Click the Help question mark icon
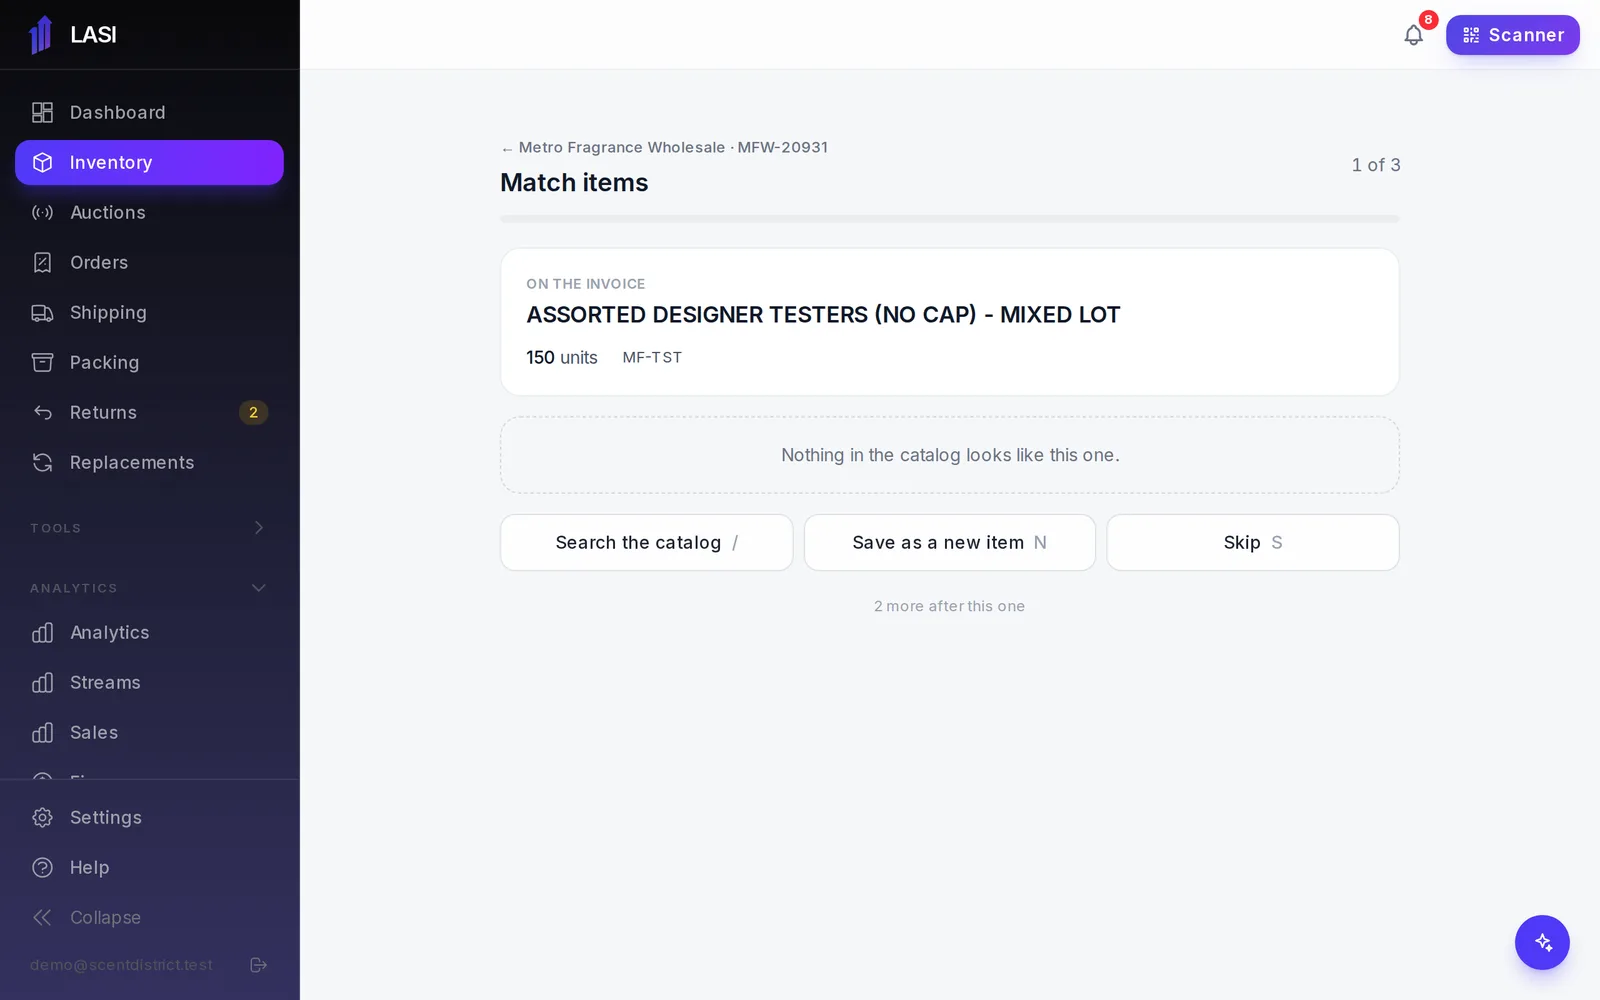The image size is (1600, 1000). (42, 867)
